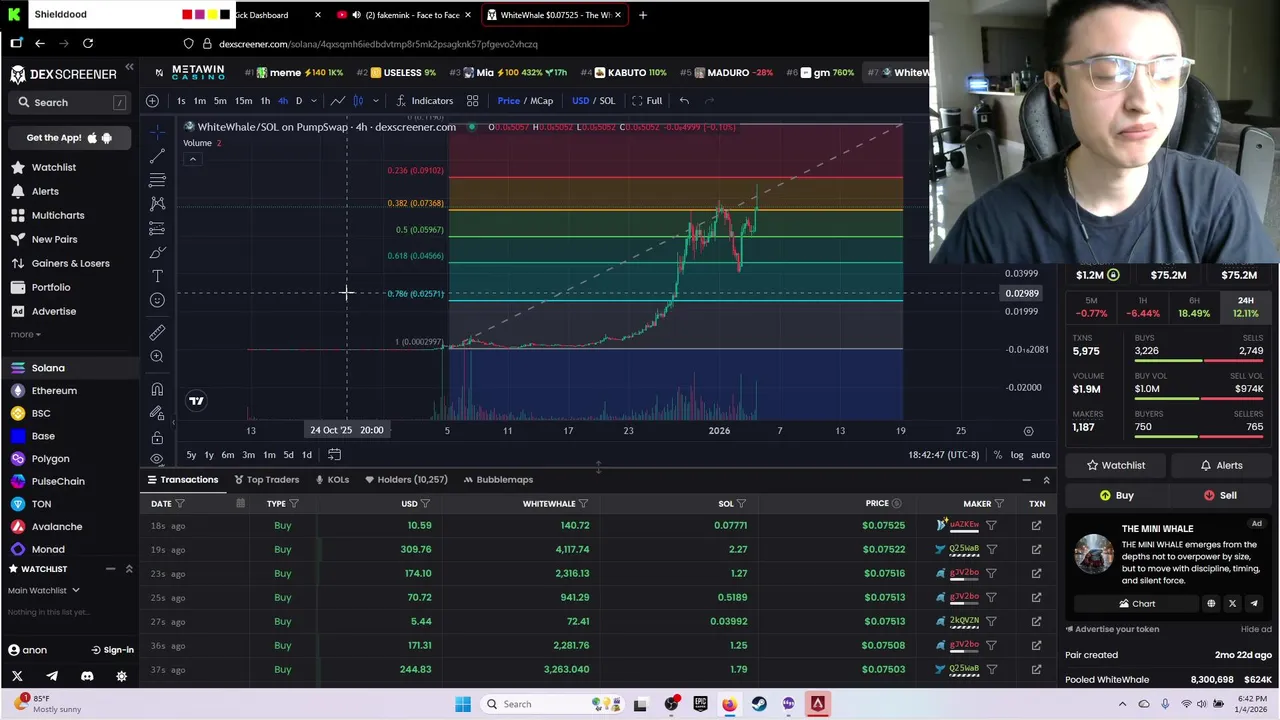Open the Telegram icon in ad card
The width and height of the screenshot is (1280, 720).
[1254, 604]
